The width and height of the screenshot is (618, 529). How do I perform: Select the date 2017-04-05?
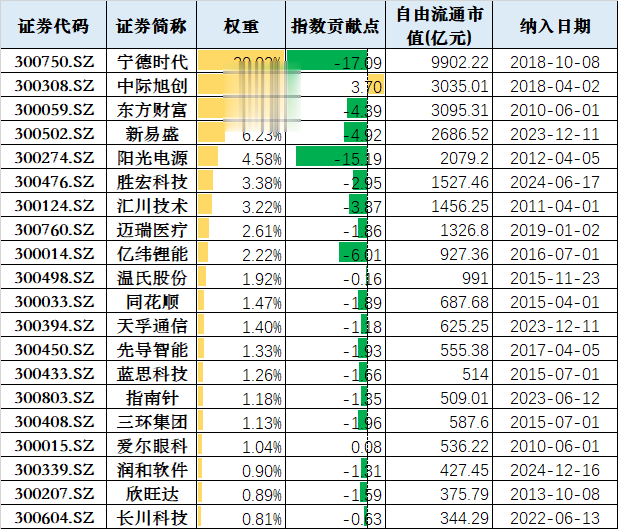(x=555, y=350)
